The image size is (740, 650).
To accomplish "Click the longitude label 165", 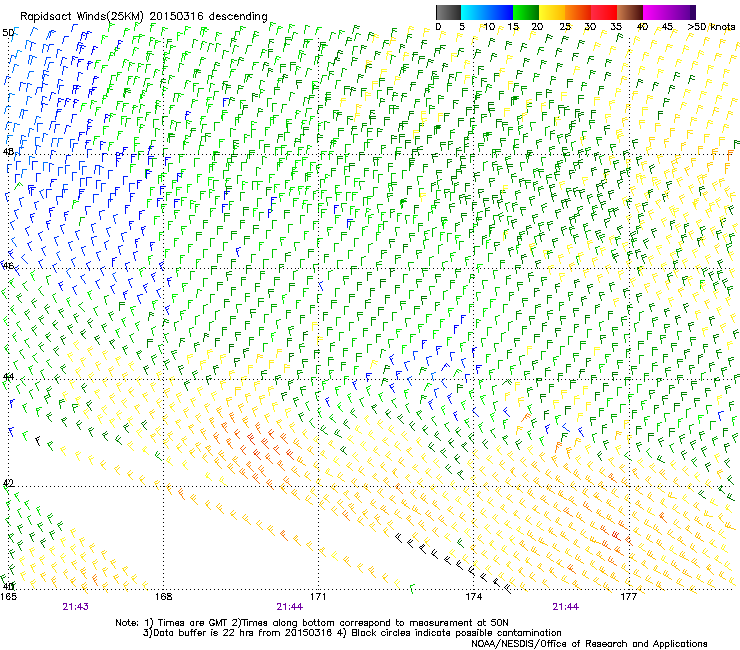I will coord(8,597).
